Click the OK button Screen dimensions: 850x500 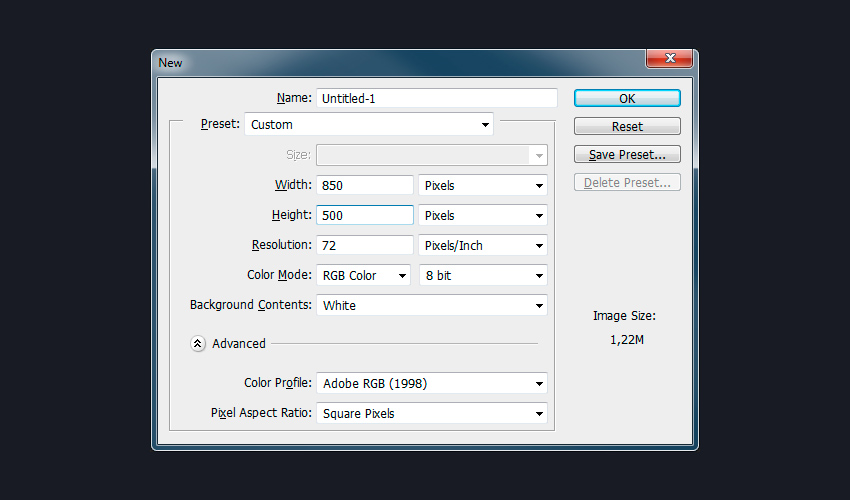(x=627, y=98)
